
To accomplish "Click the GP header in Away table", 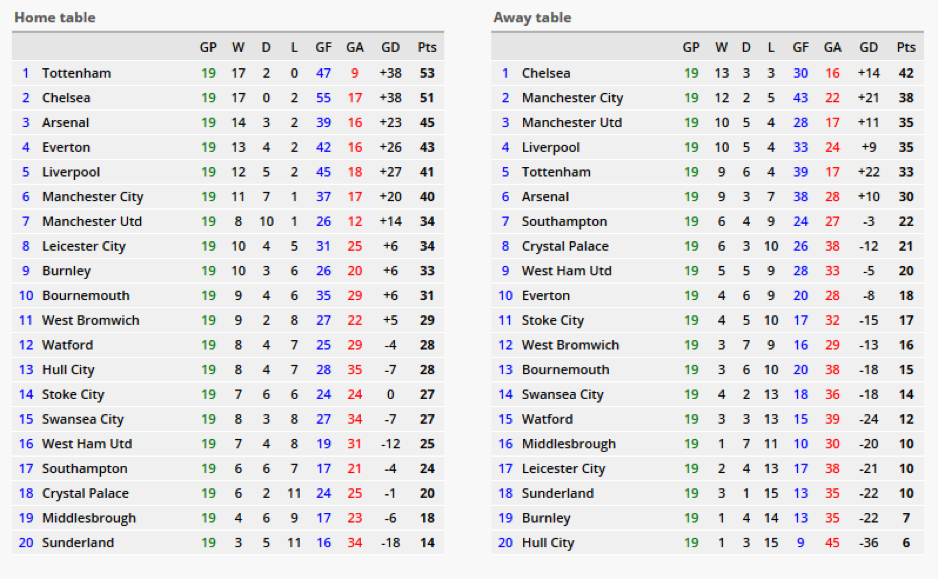I will point(691,47).
